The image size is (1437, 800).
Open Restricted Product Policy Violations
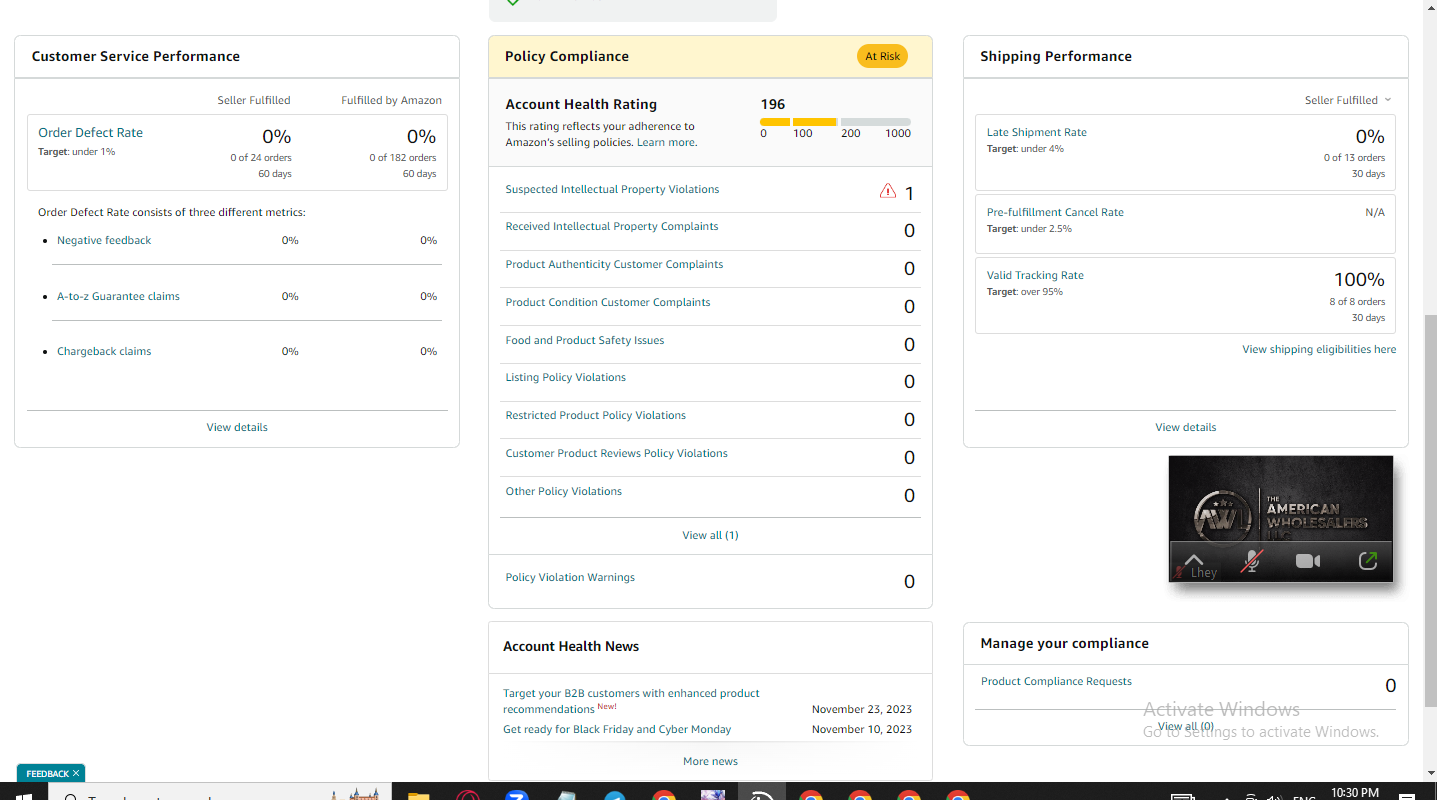point(595,415)
